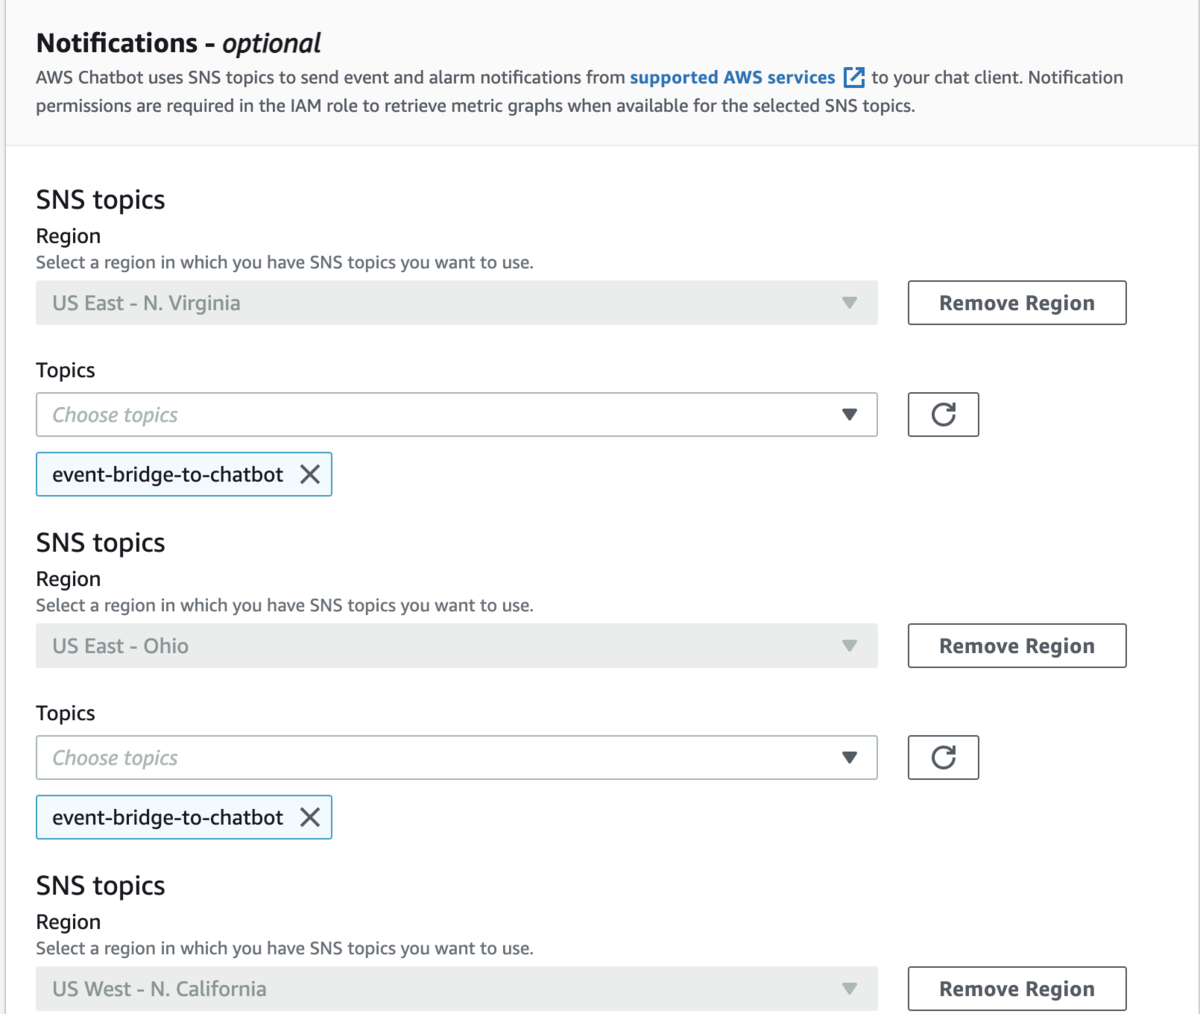Screen dimensions: 1200x1014
Task: Click the 'US West - N. California' region text
Action: point(159,989)
